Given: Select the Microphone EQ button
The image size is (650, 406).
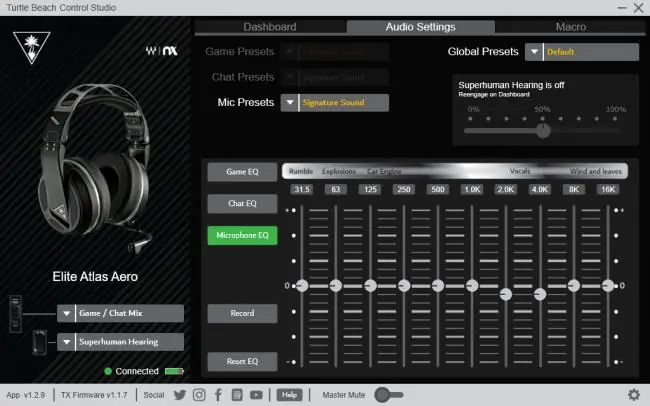Looking at the screenshot, I should 243,235.
